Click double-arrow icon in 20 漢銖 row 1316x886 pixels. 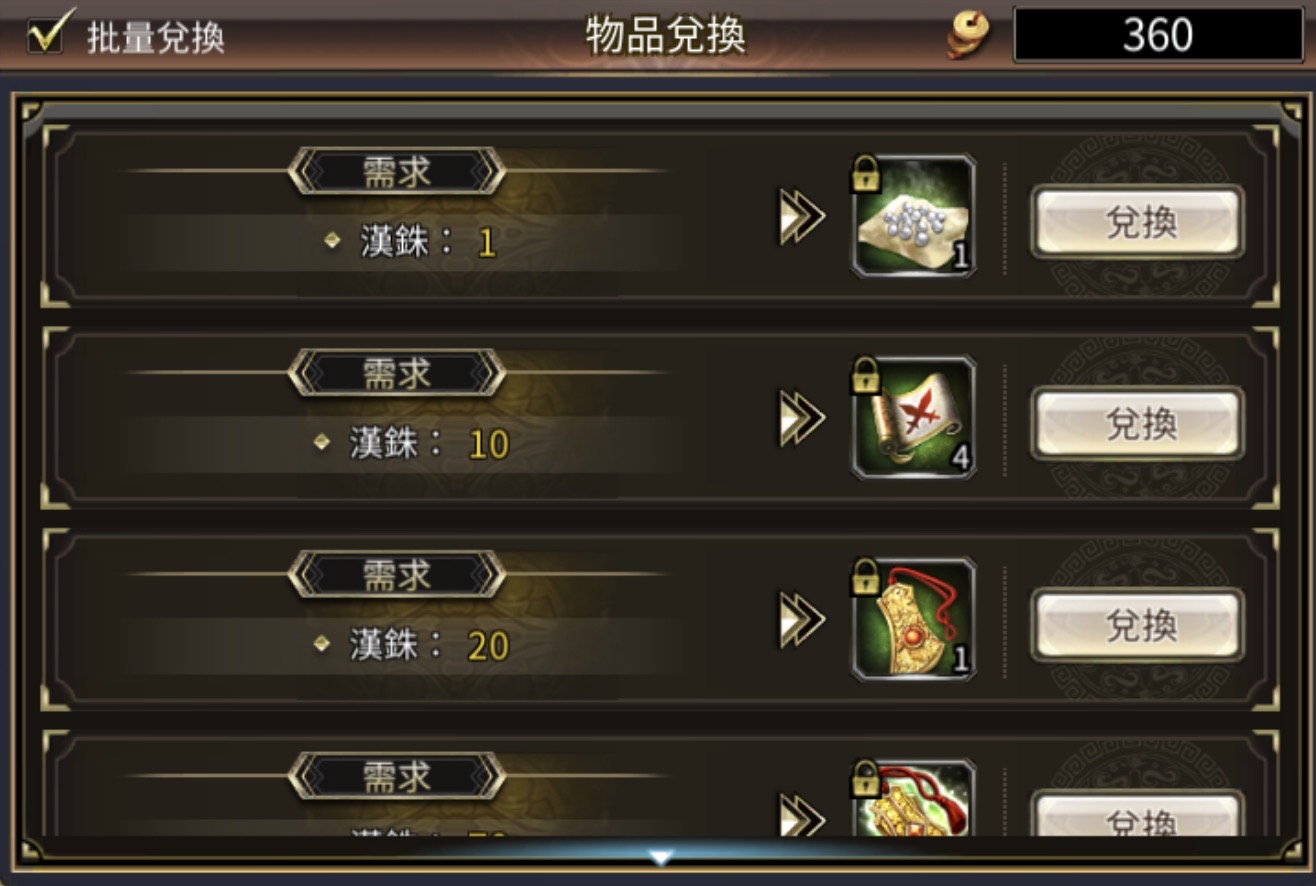[x=802, y=621]
